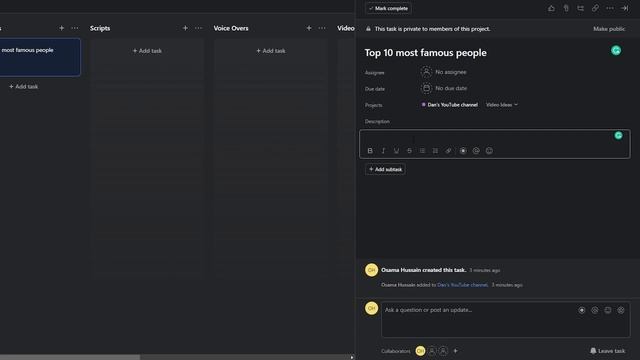This screenshot has width=640, height=360.
Task: Add collaborator with plus icon
Action: point(456,351)
